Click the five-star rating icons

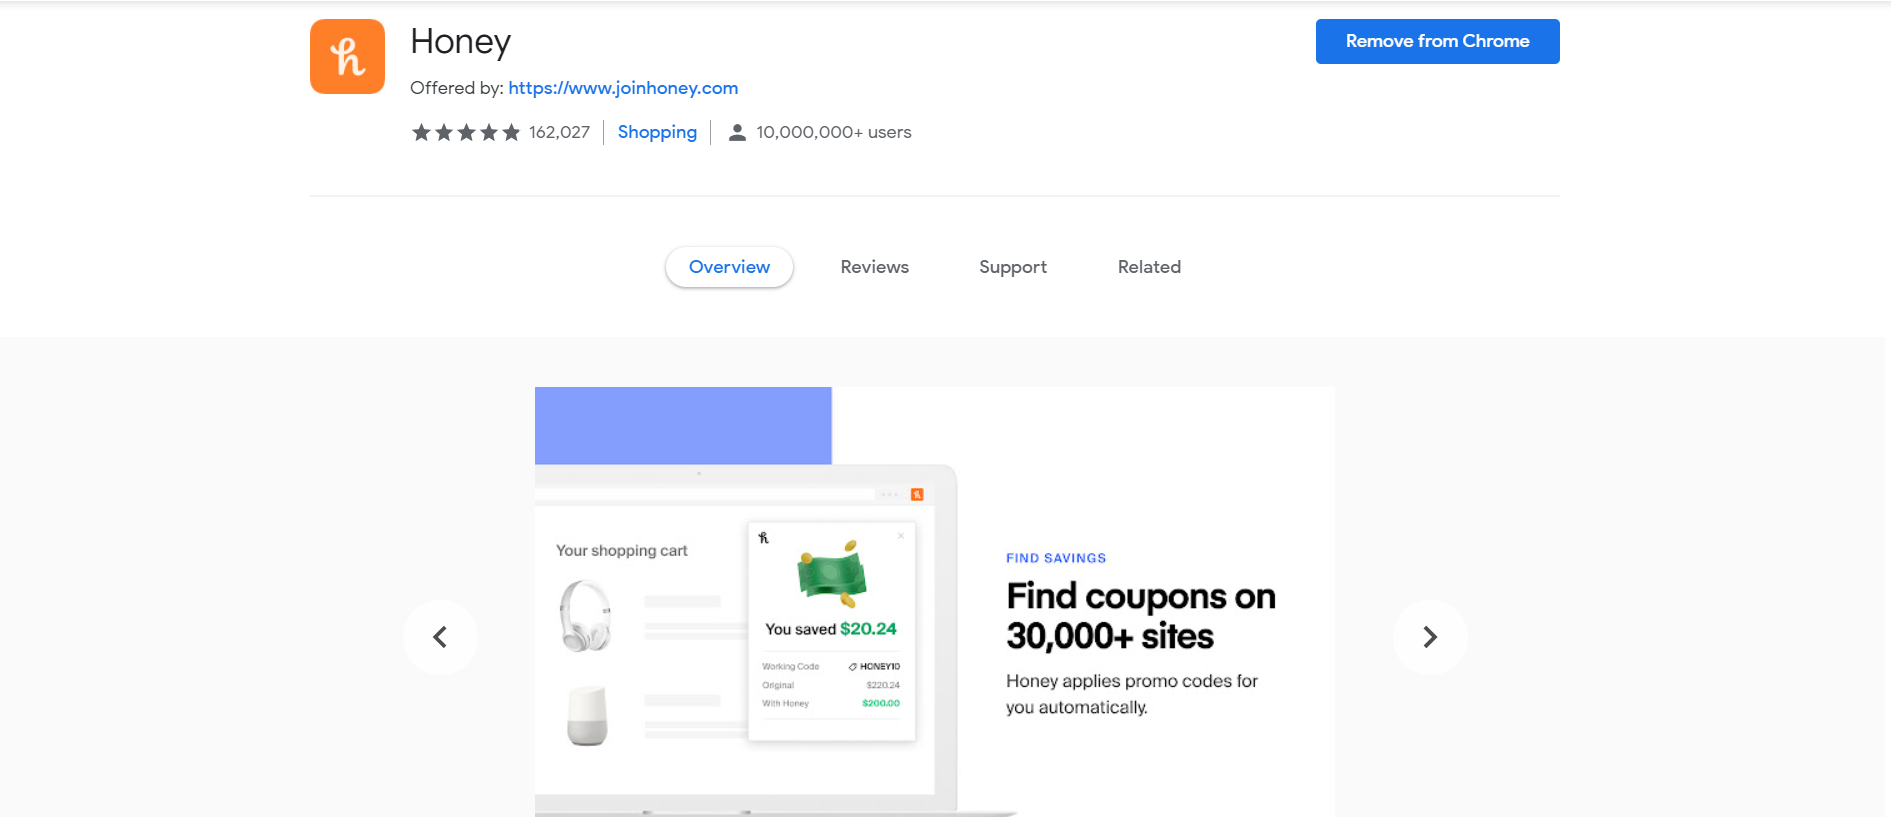466,132
